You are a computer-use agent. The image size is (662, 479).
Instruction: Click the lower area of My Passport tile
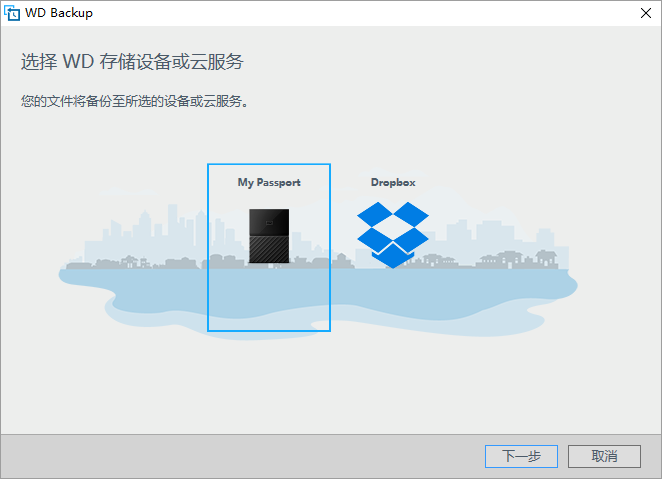[269, 300]
